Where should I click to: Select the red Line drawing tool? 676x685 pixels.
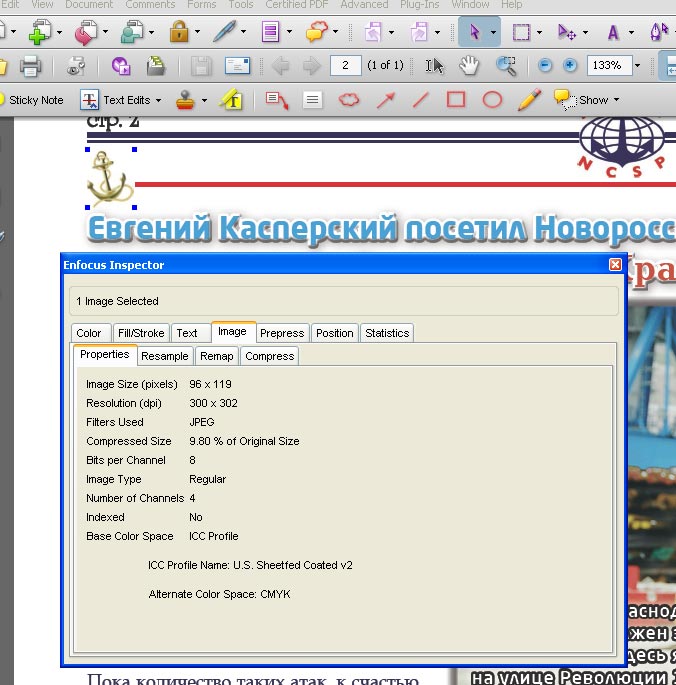pos(420,100)
